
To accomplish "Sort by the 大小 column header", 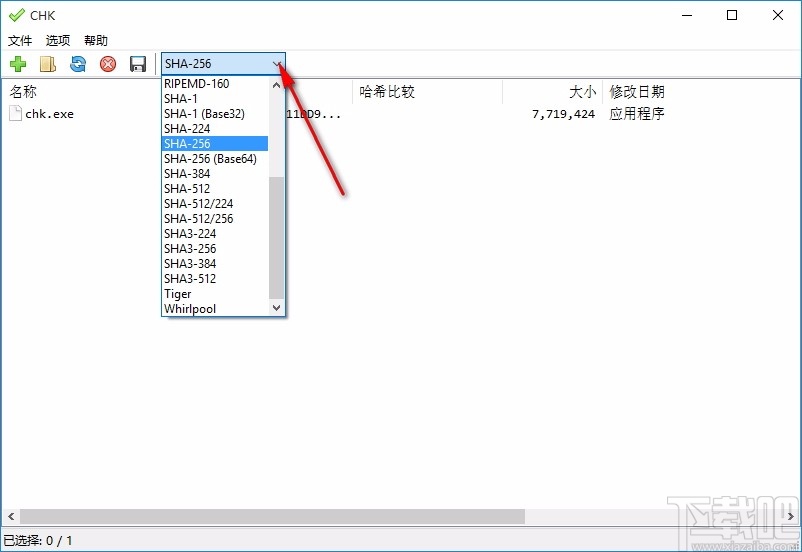I will click(x=552, y=92).
